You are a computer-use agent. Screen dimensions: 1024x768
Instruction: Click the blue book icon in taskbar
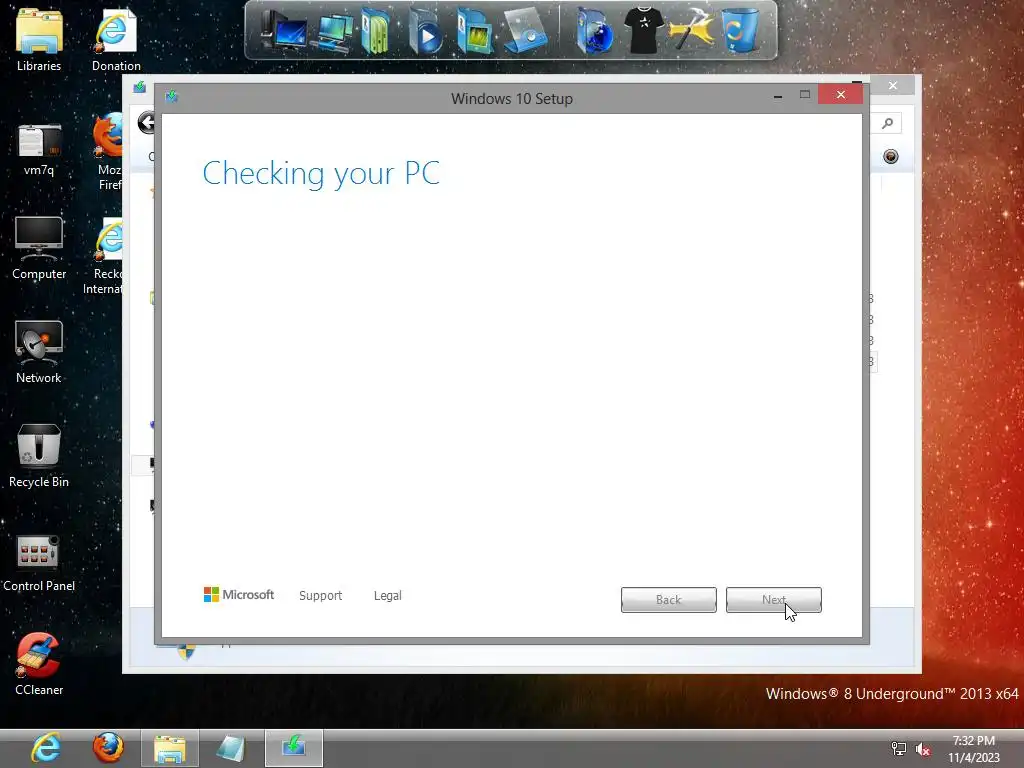pyautogui.click(x=232, y=748)
